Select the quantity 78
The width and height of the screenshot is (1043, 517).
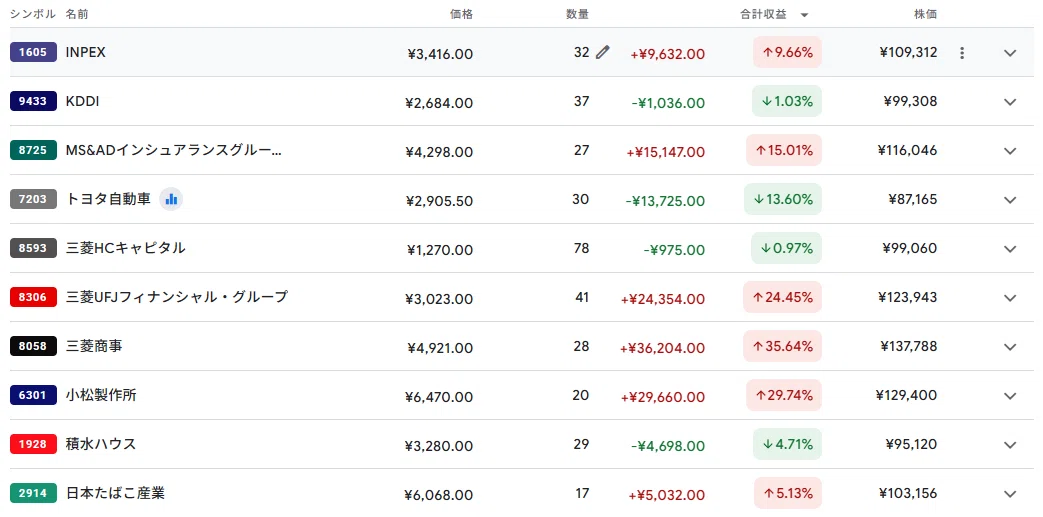581,248
